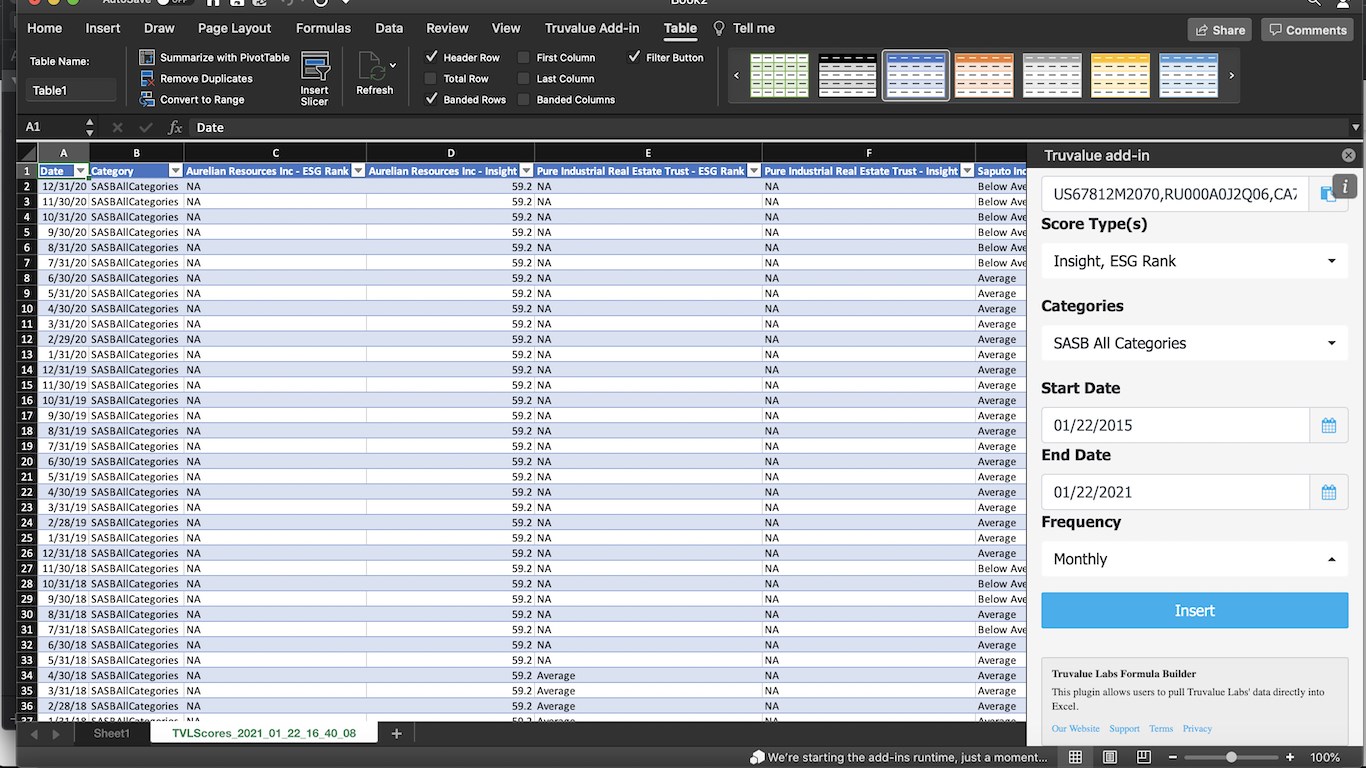Click the Summarize with PivotTable icon
Image resolution: width=1366 pixels, height=768 pixels.
[147, 58]
